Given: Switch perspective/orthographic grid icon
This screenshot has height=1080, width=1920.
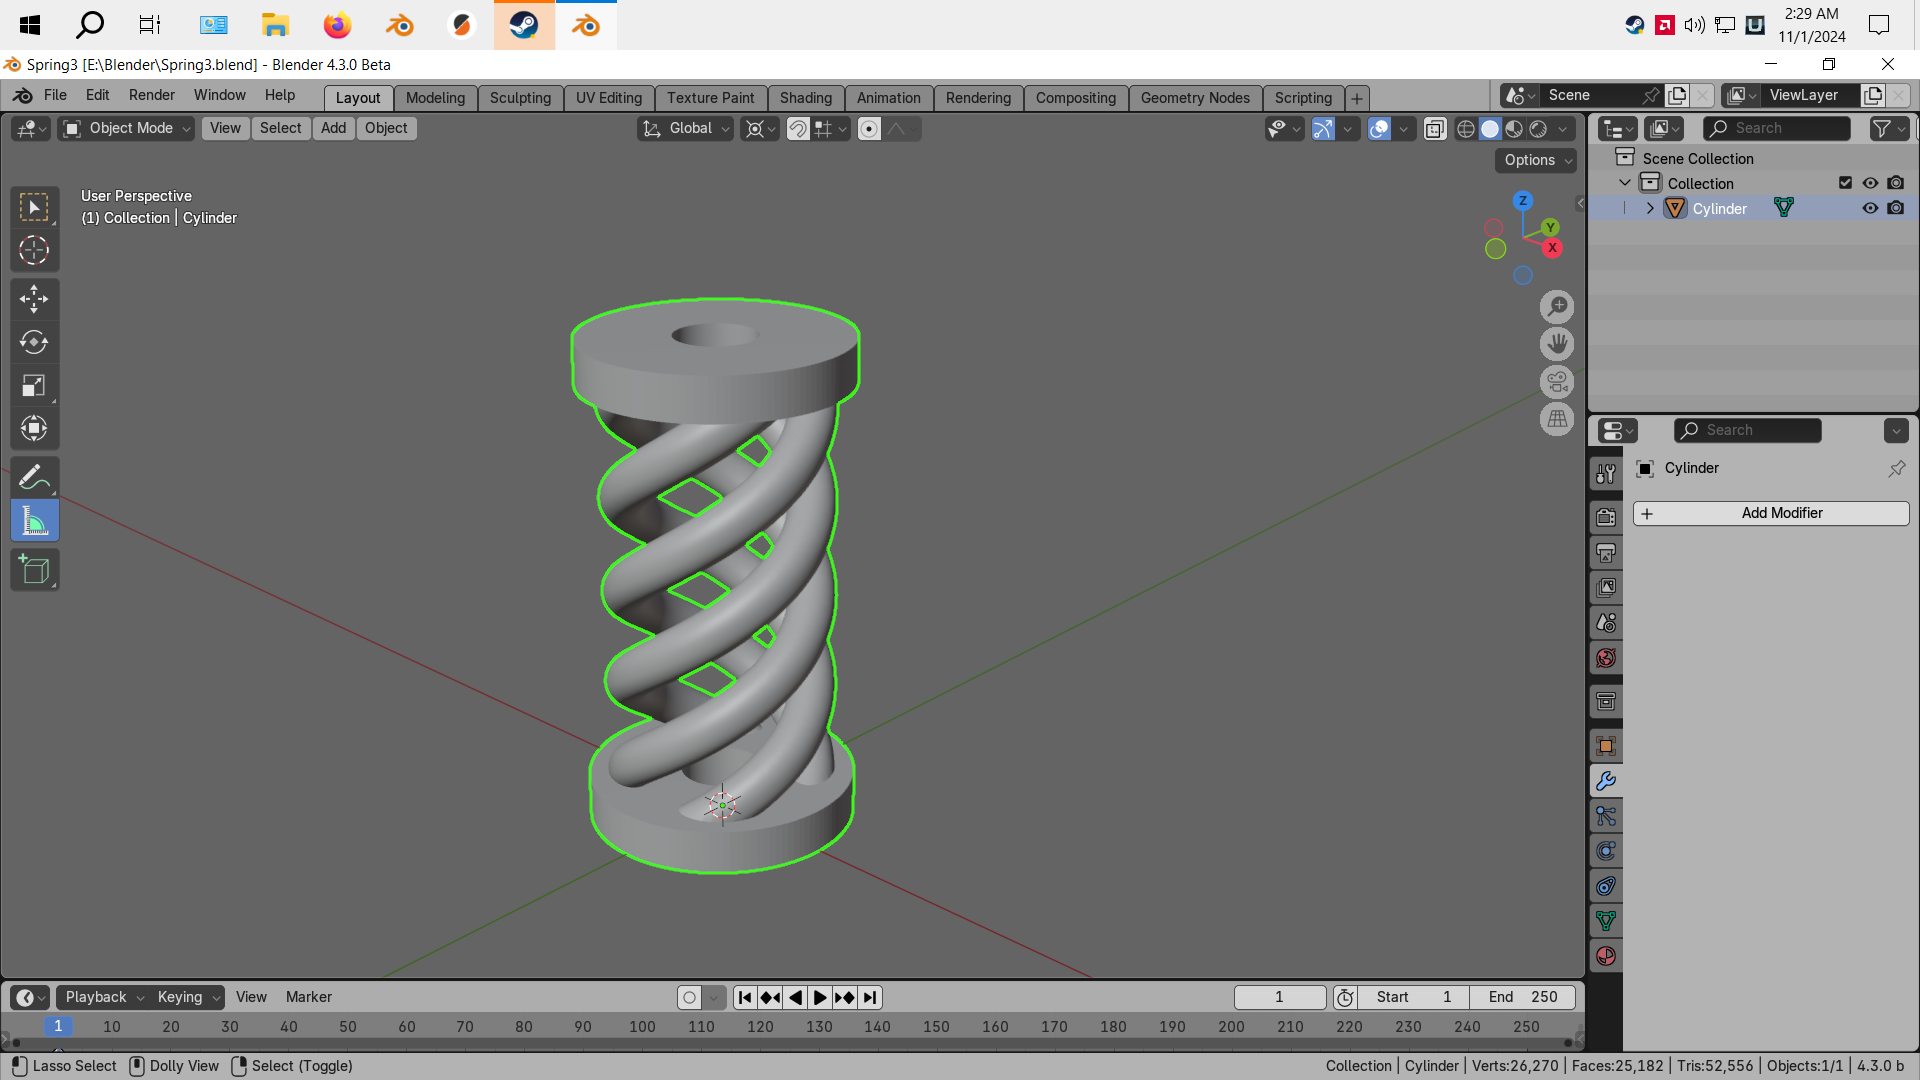Looking at the screenshot, I should pos(1557,420).
